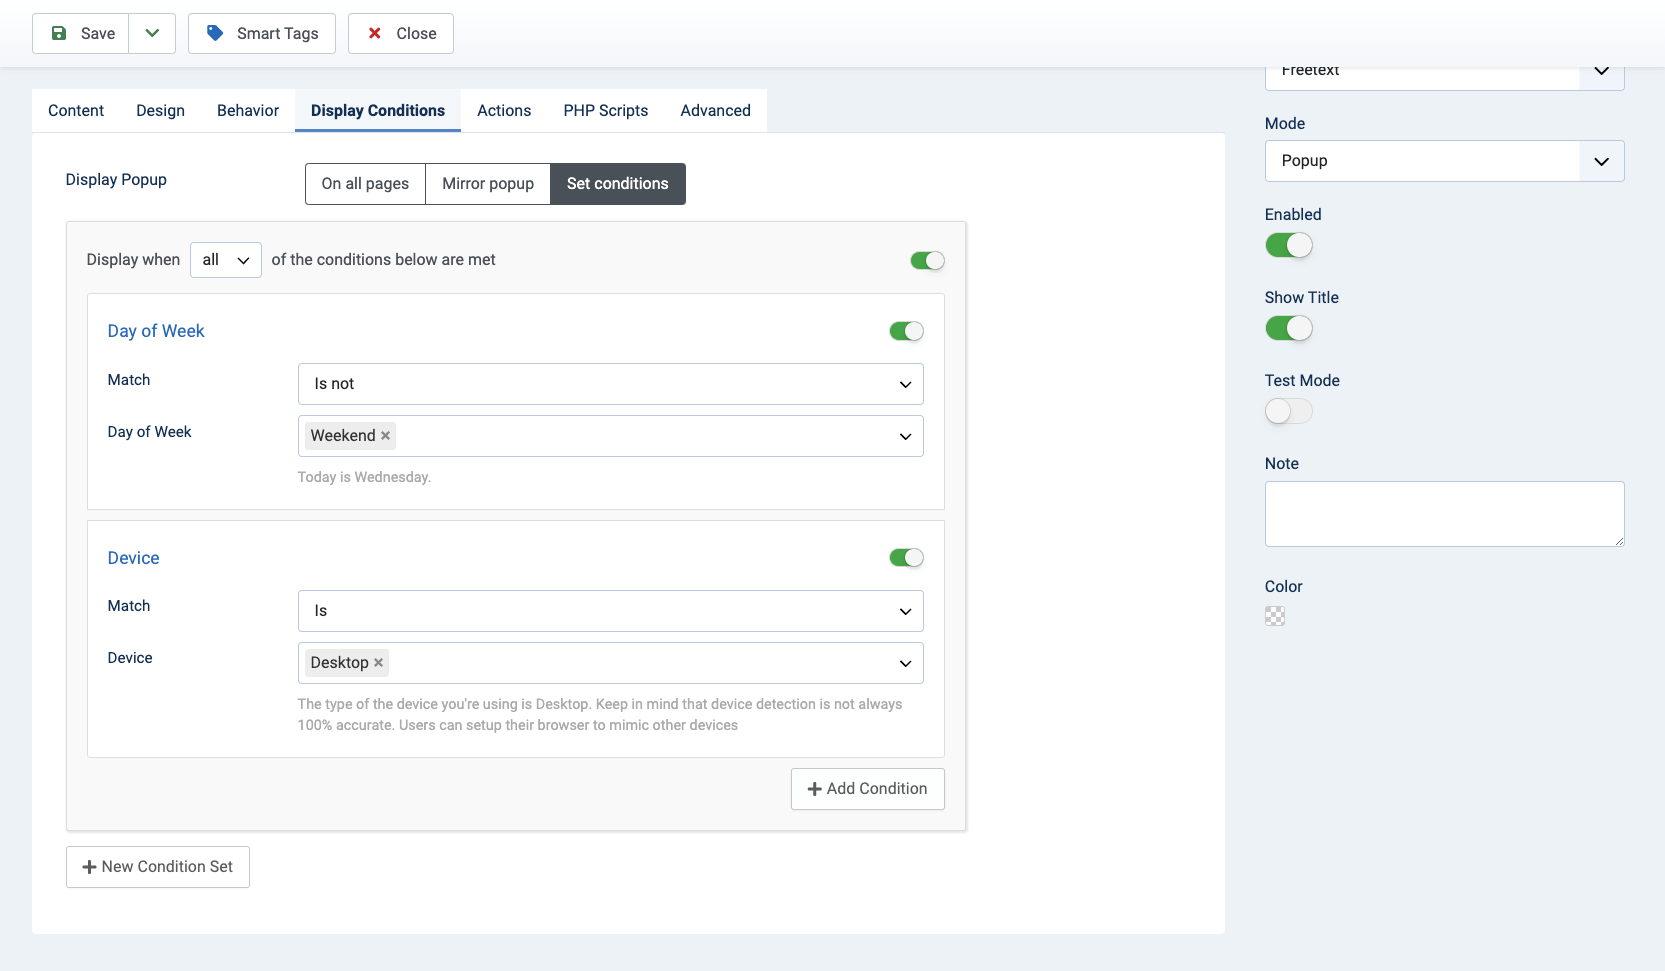Image resolution: width=1665 pixels, height=971 pixels.
Task: Toggle the Enabled switch
Action: tap(1289, 245)
